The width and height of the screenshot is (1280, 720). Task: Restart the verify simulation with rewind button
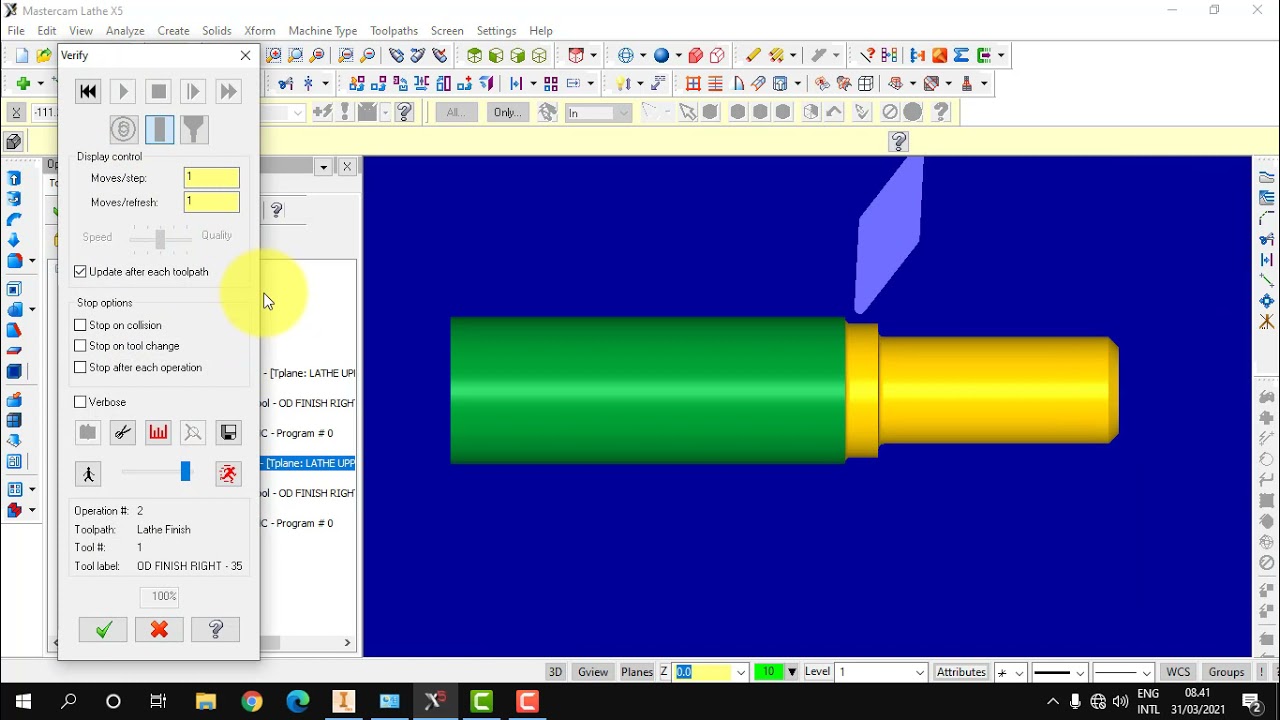point(88,91)
